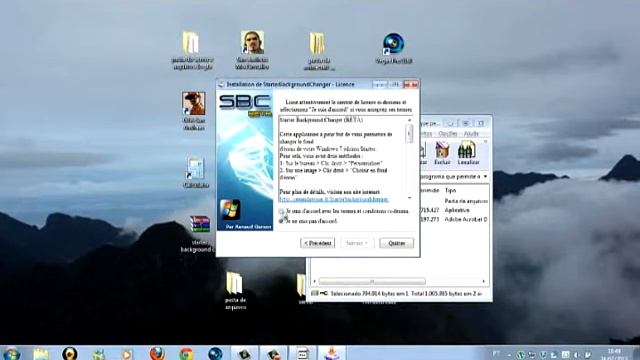The width and height of the screenshot is (640, 360).
Task: Launch Firefox from the taskbar
Action: click(157, 353)
